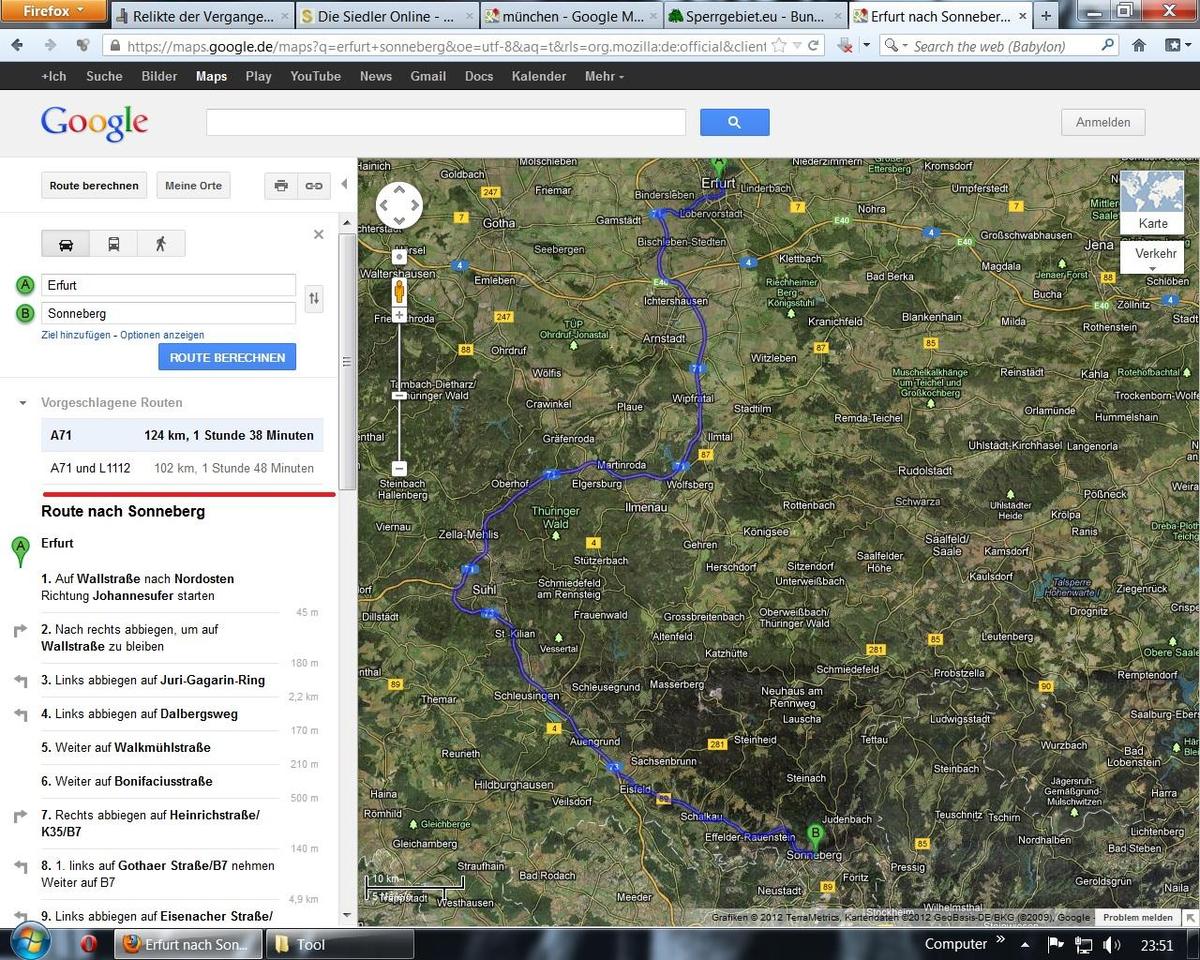Screen dimensions: 1200x960
Task: Switch to Sperrgebiet.eu tab
Action: pos(756,16)
